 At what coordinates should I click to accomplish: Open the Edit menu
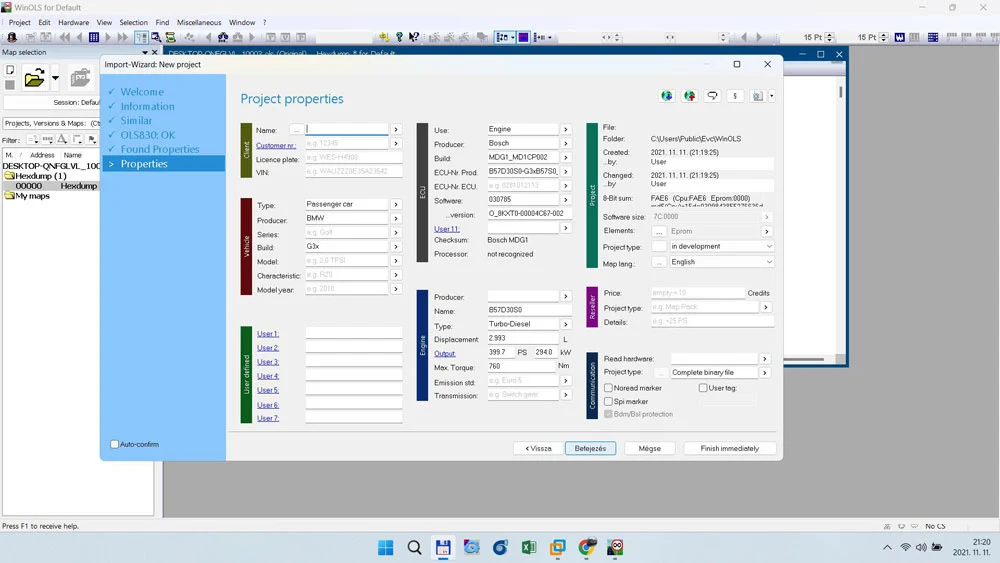[x=44, y=22]
